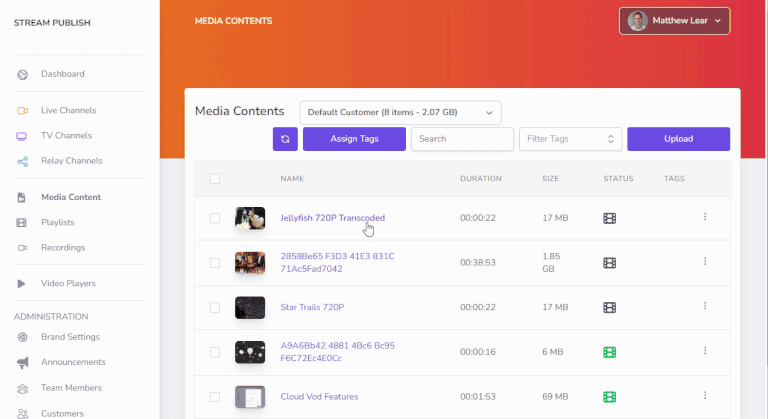Viewport: 768px width, 419px height.
Task: Open Star Trails 720P link
Action: [312, 307]
